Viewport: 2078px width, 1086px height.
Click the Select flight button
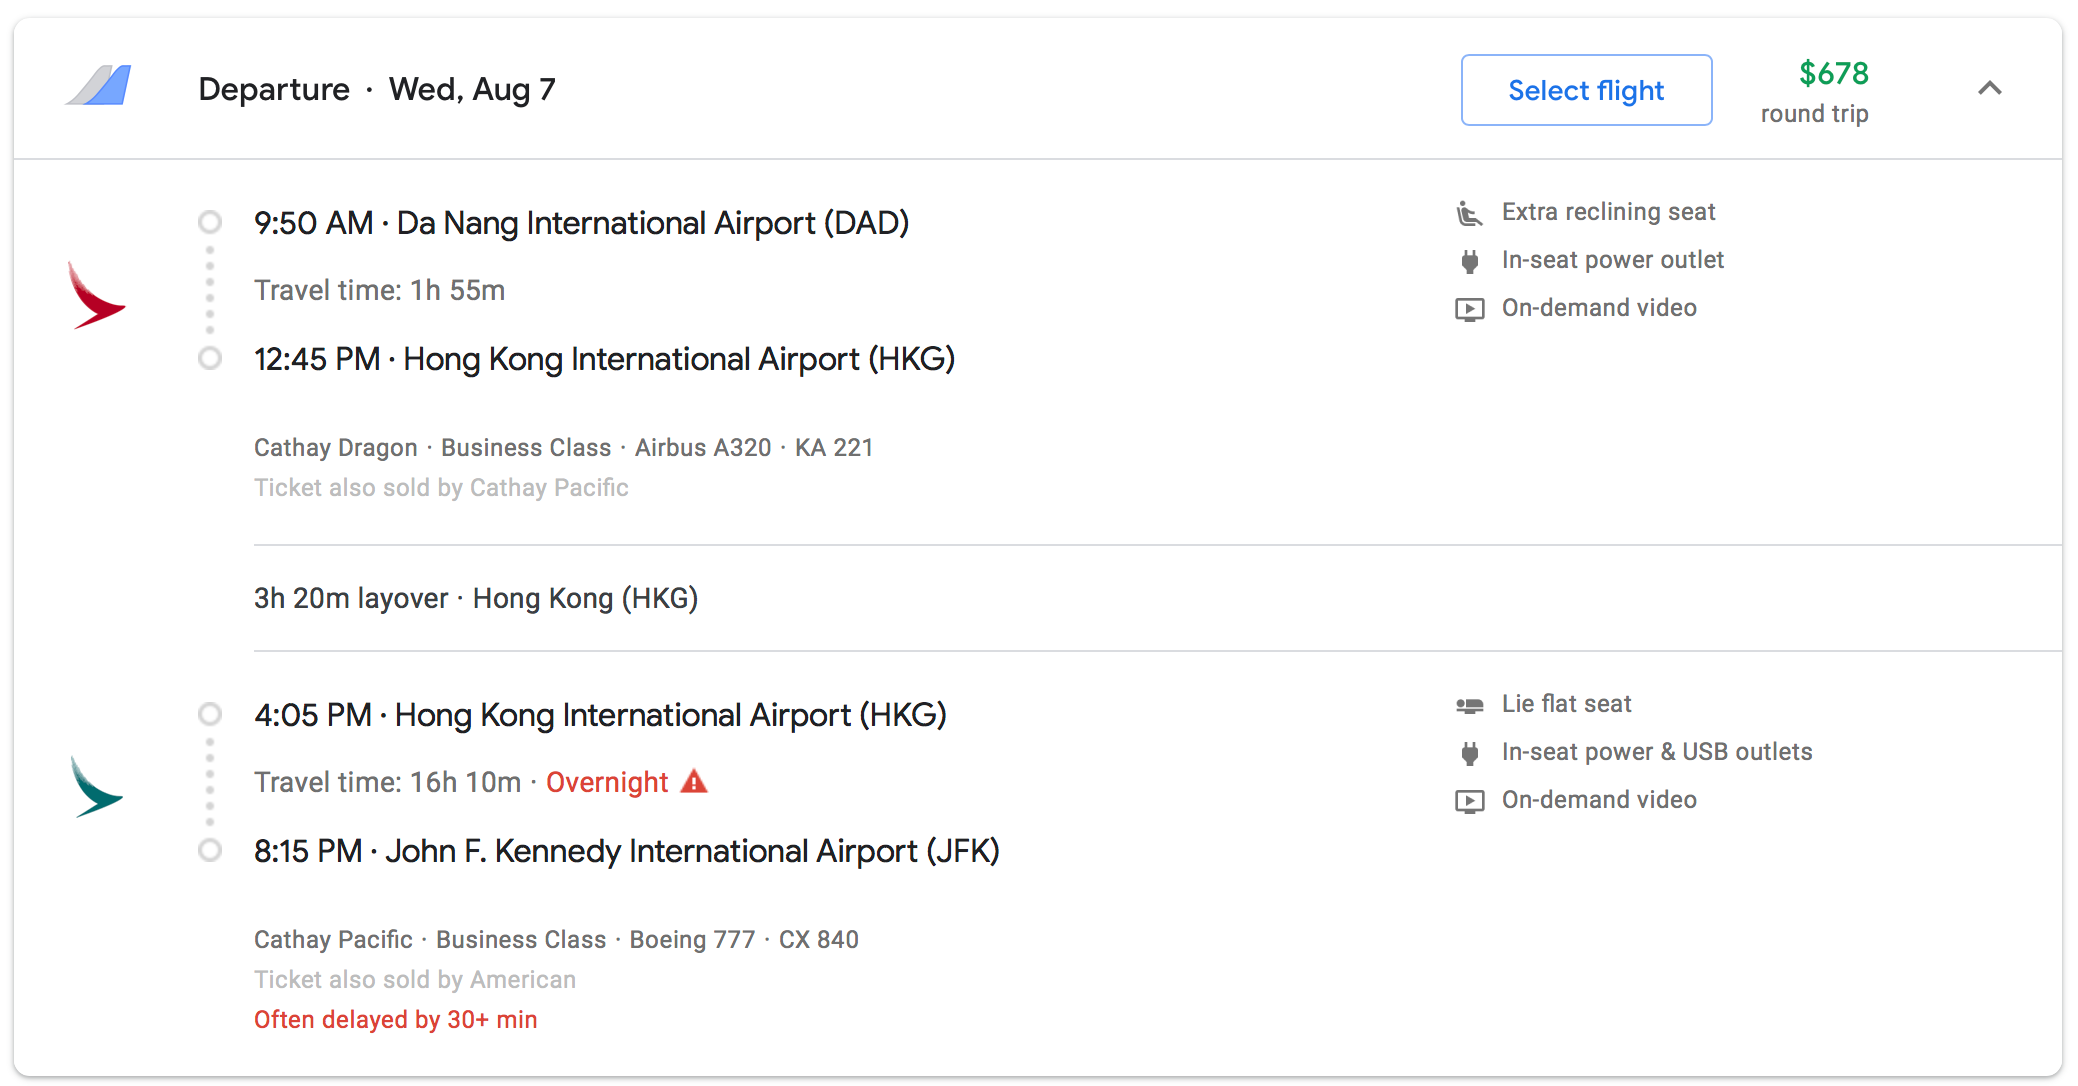1586,90
